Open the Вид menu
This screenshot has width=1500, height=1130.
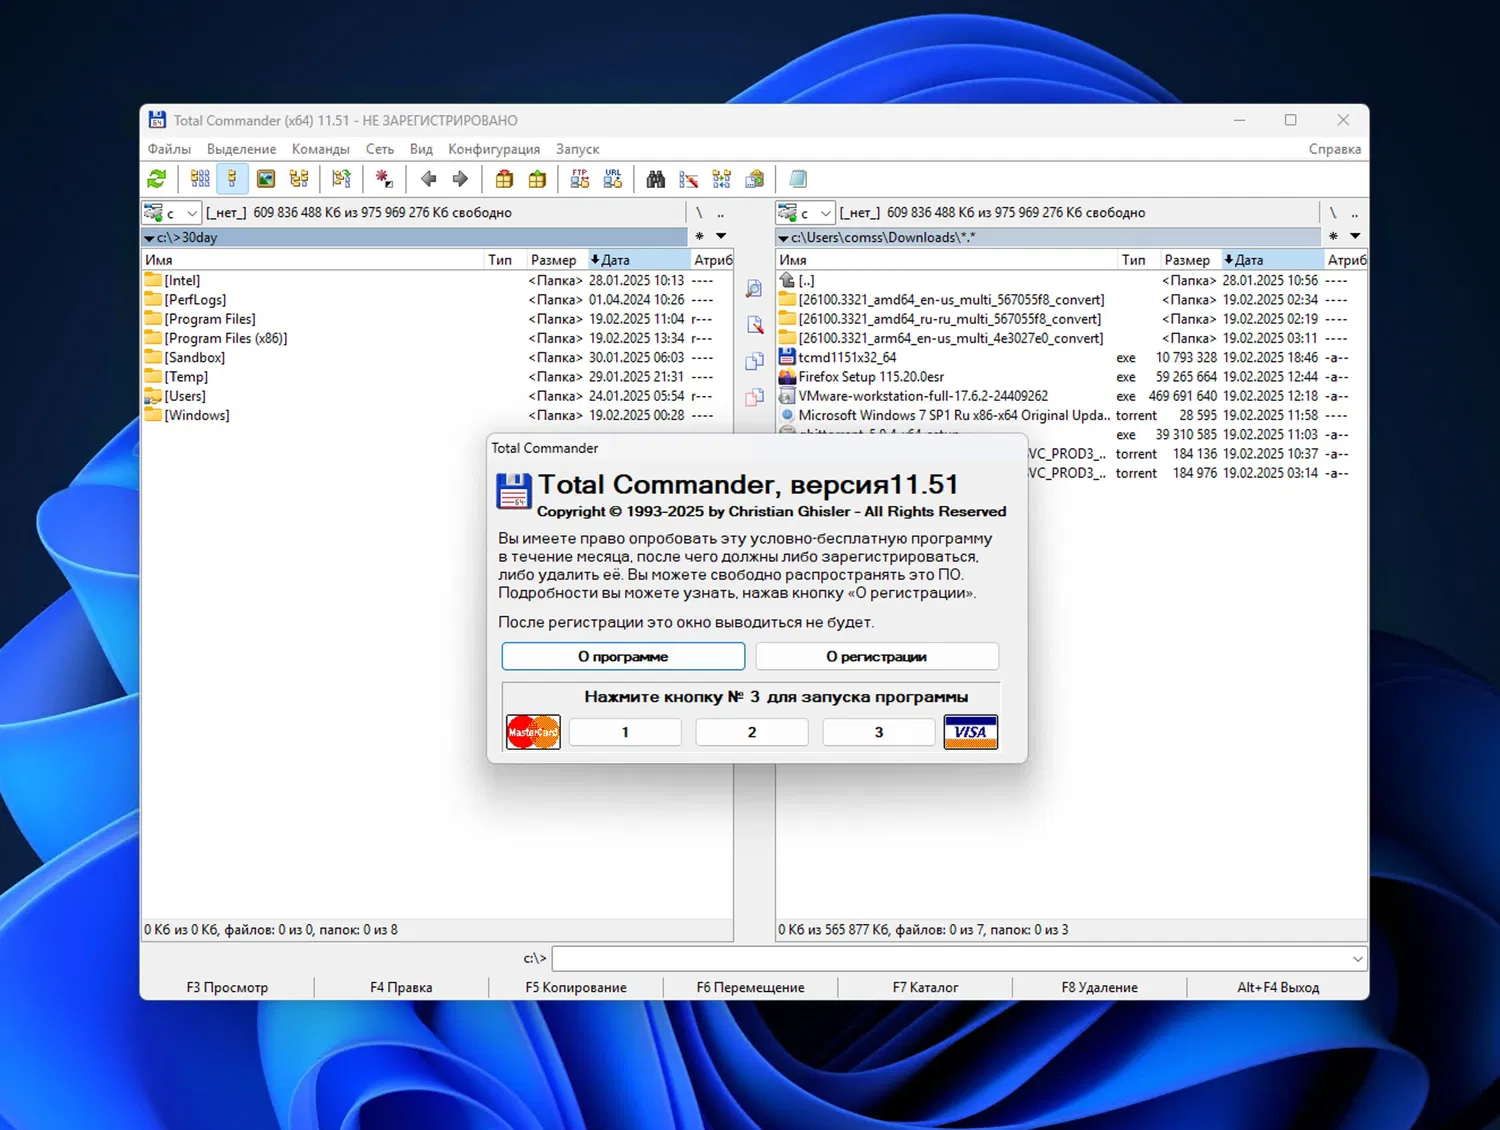point(421,149)
